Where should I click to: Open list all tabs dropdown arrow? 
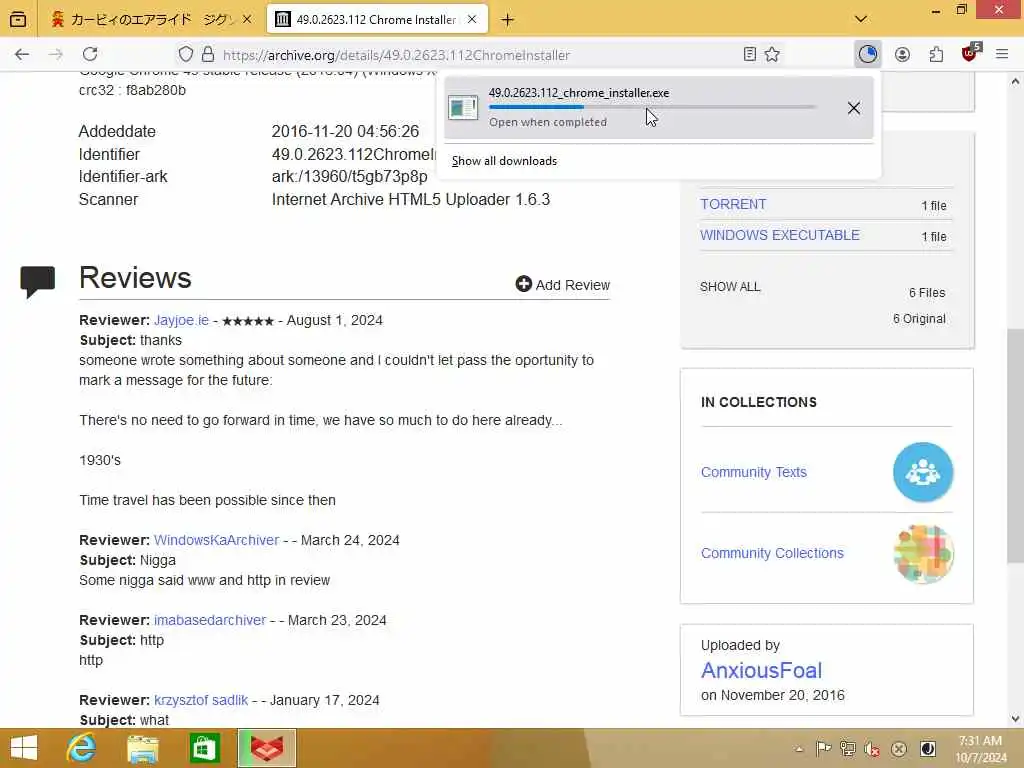(861, 19)
